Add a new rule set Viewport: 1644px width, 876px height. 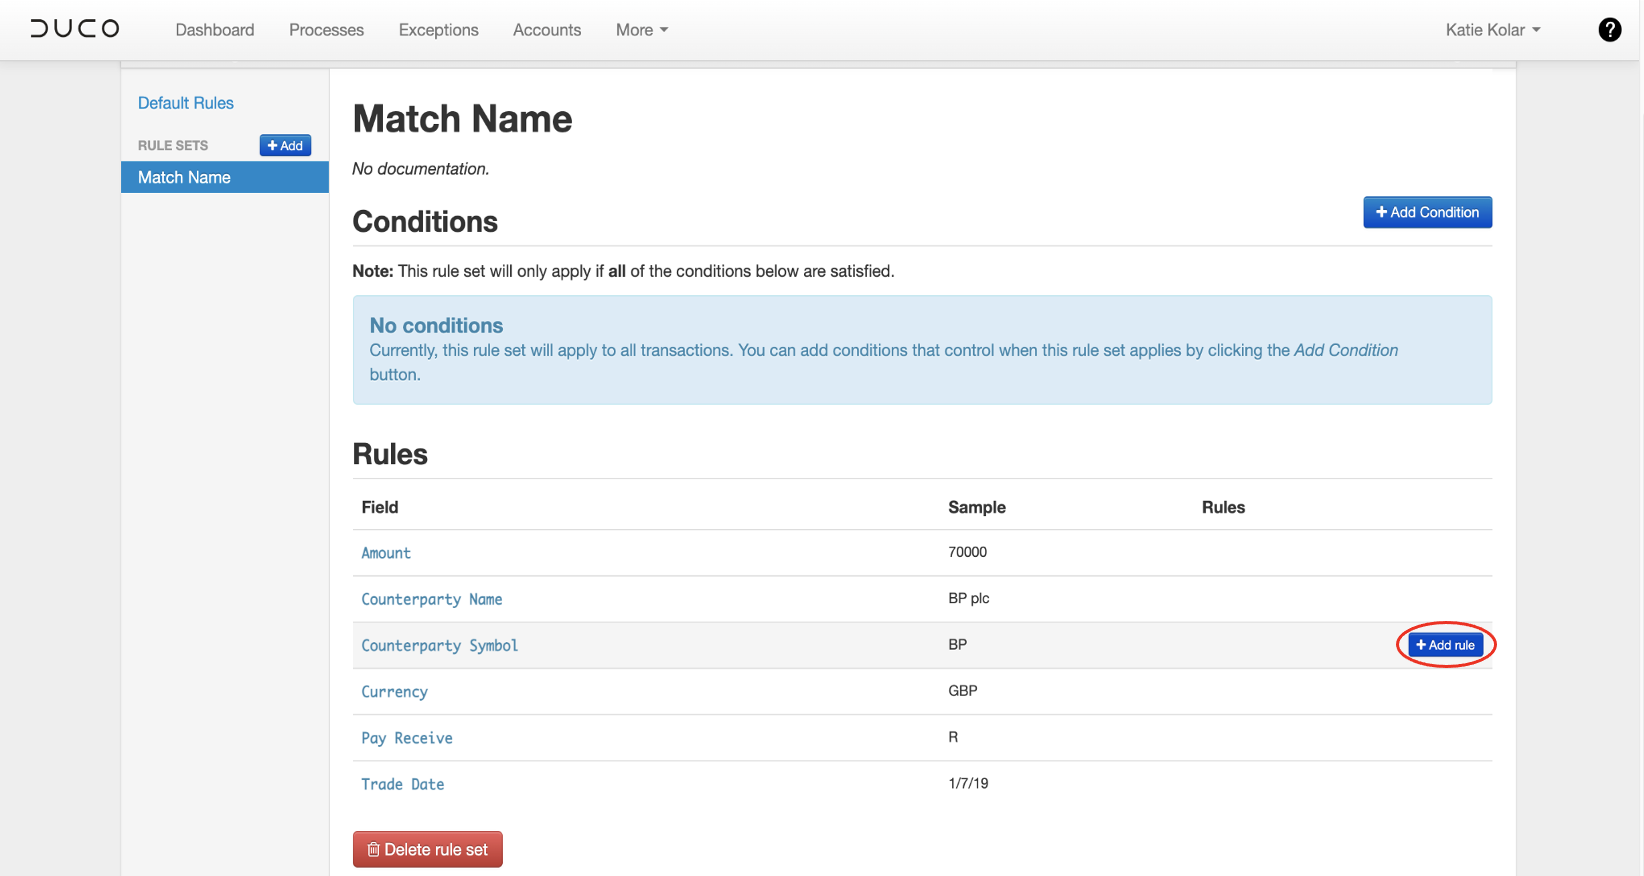click(285, 145)
